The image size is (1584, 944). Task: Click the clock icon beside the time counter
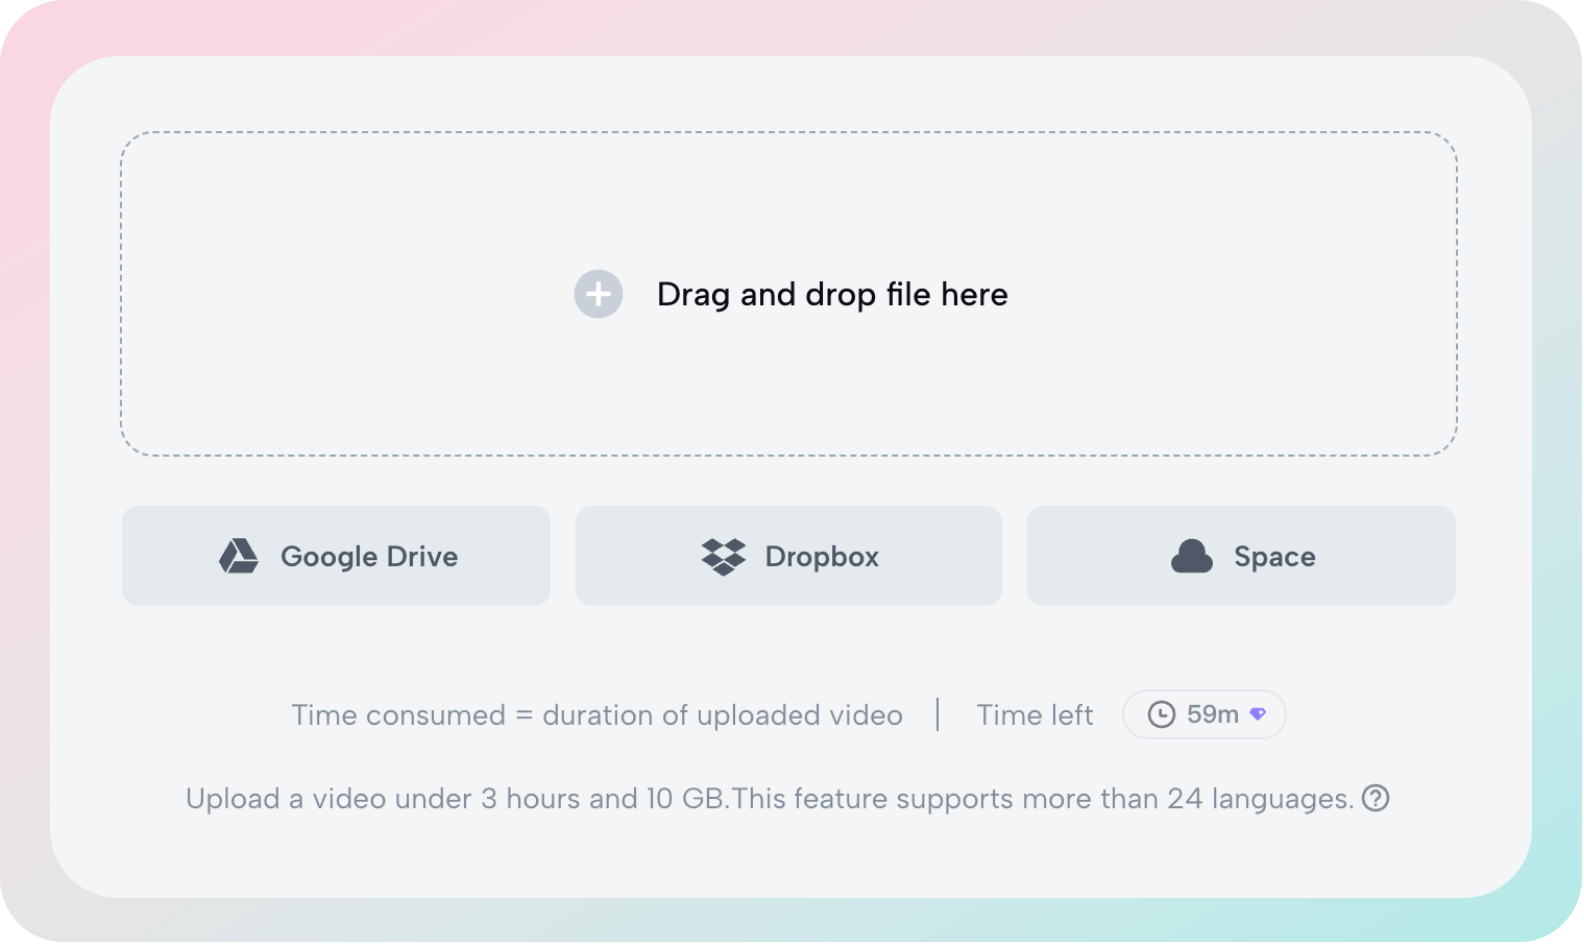(x=1161, y=714)
